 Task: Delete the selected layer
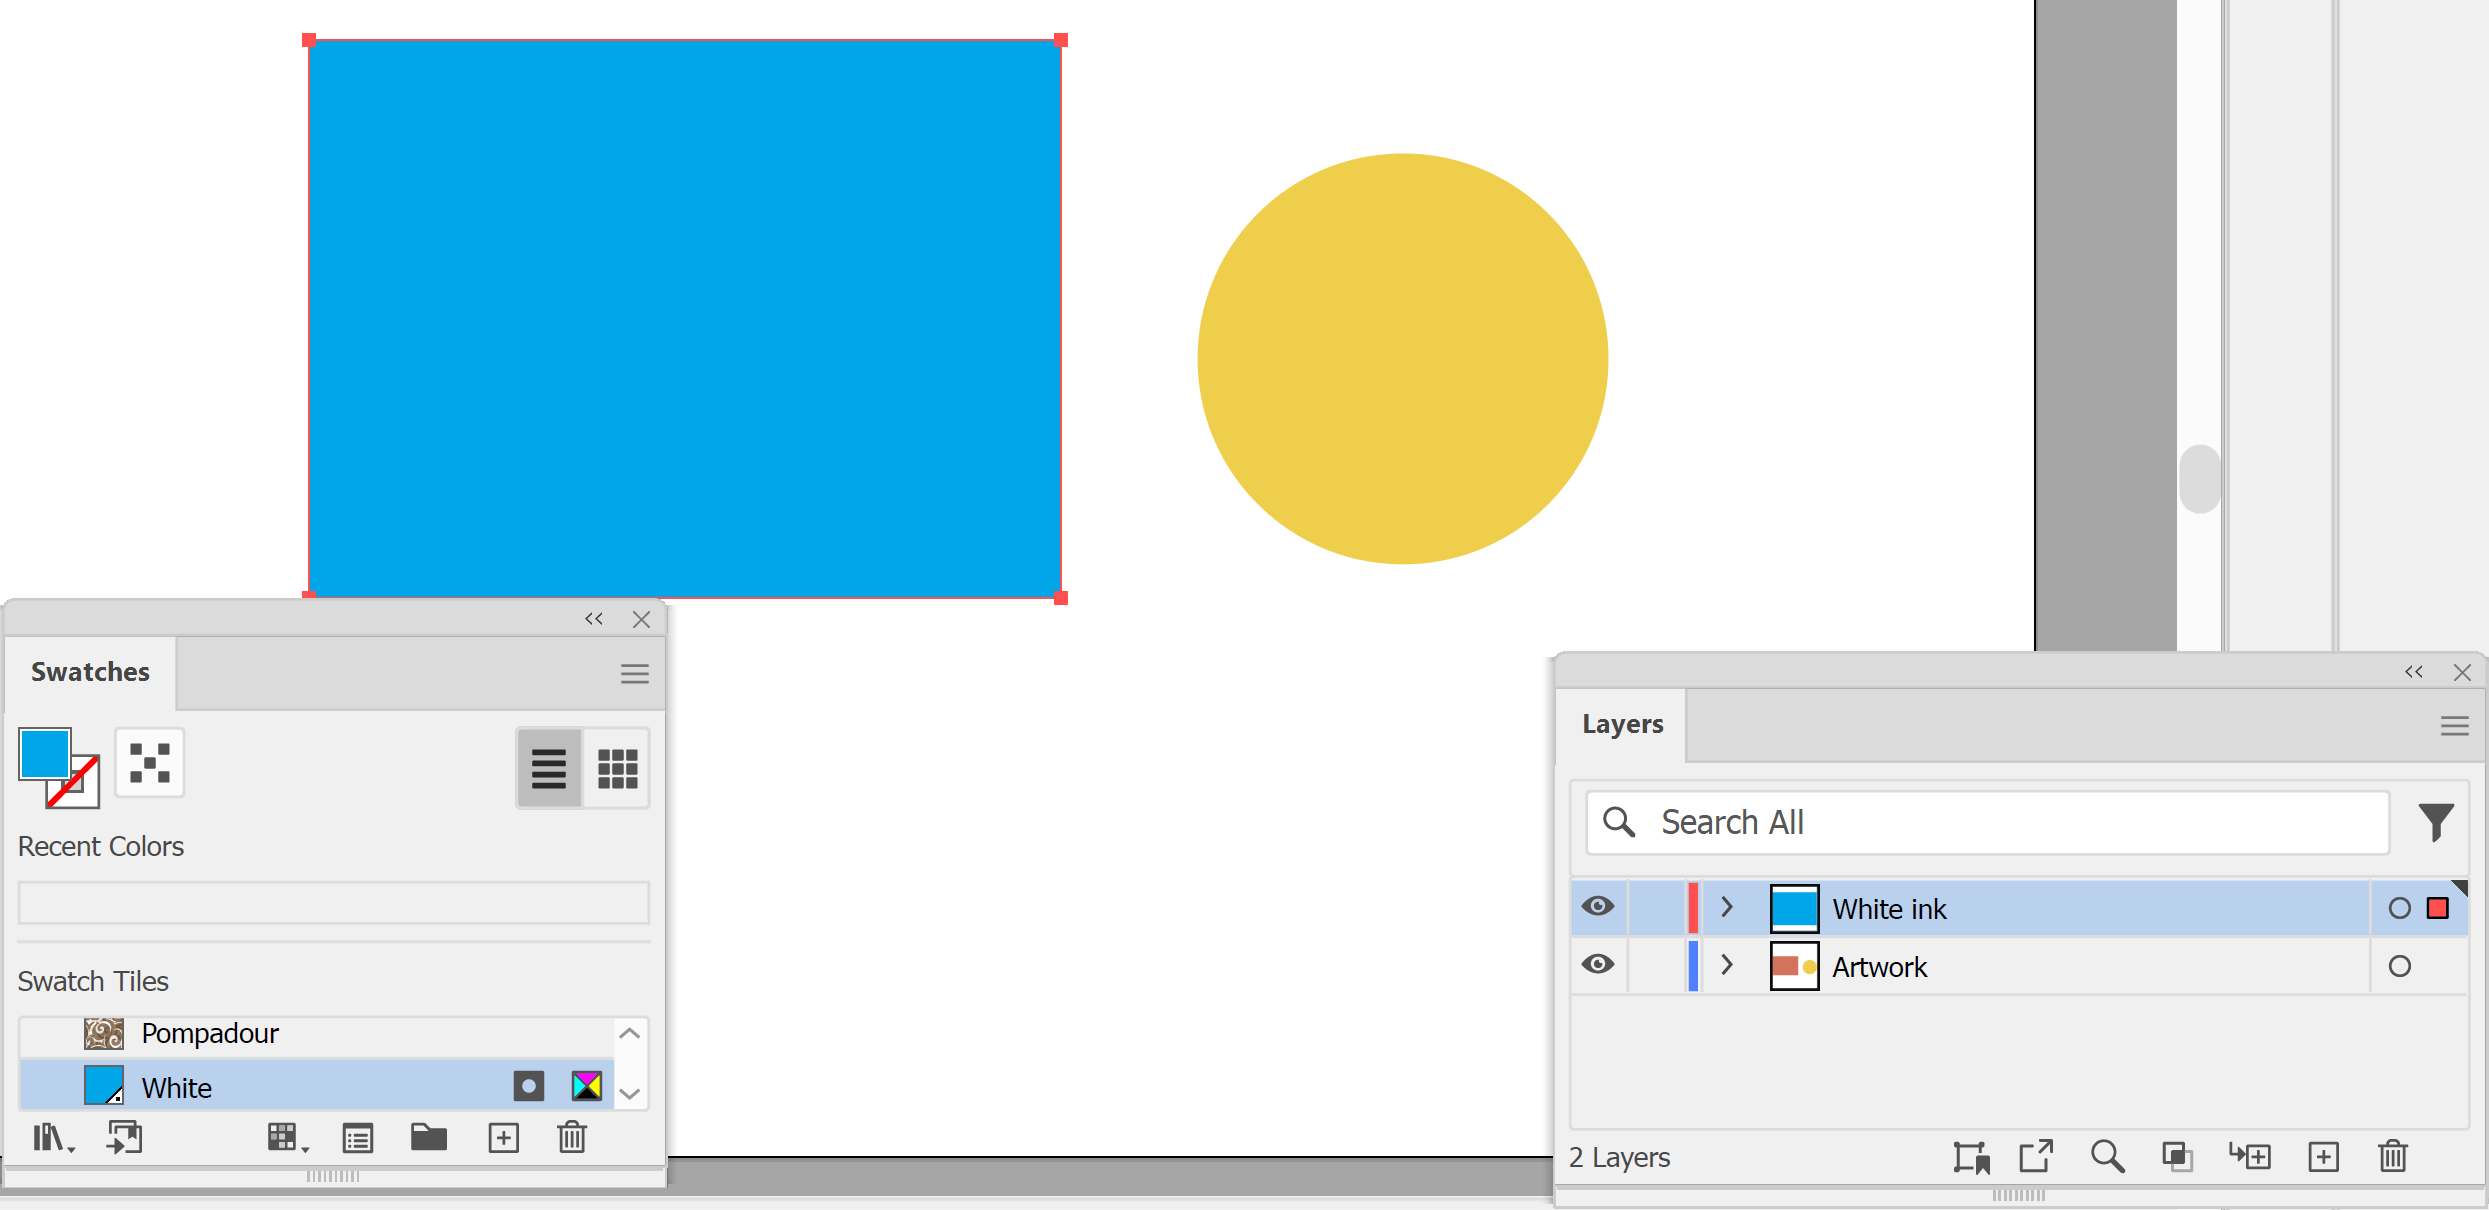[2393, 1156]
